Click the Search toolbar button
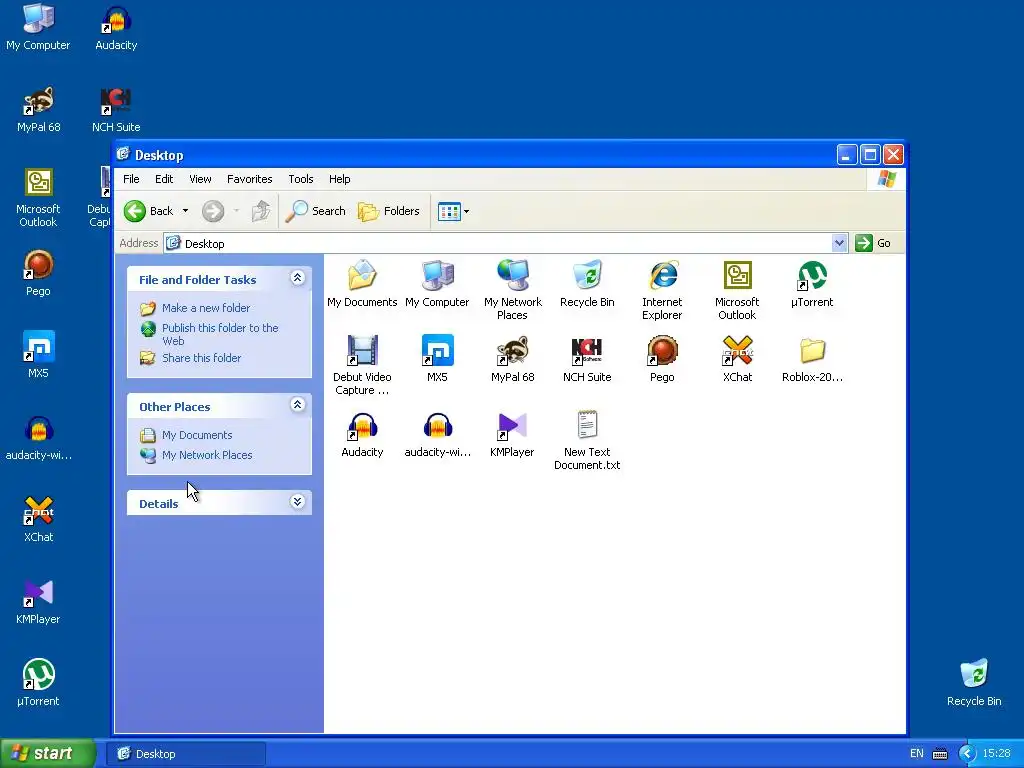 point(315,211)
